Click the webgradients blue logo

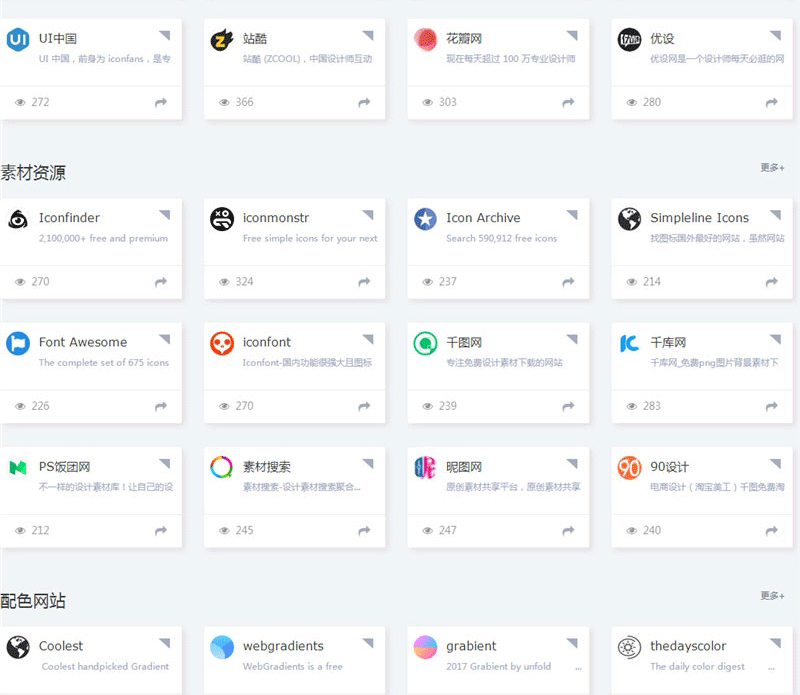[222, 648]
